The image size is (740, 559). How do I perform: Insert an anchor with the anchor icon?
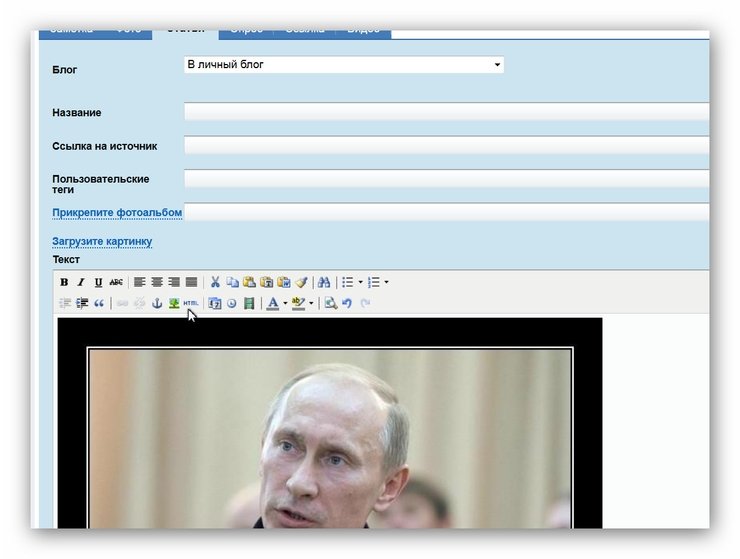(157, 304)
